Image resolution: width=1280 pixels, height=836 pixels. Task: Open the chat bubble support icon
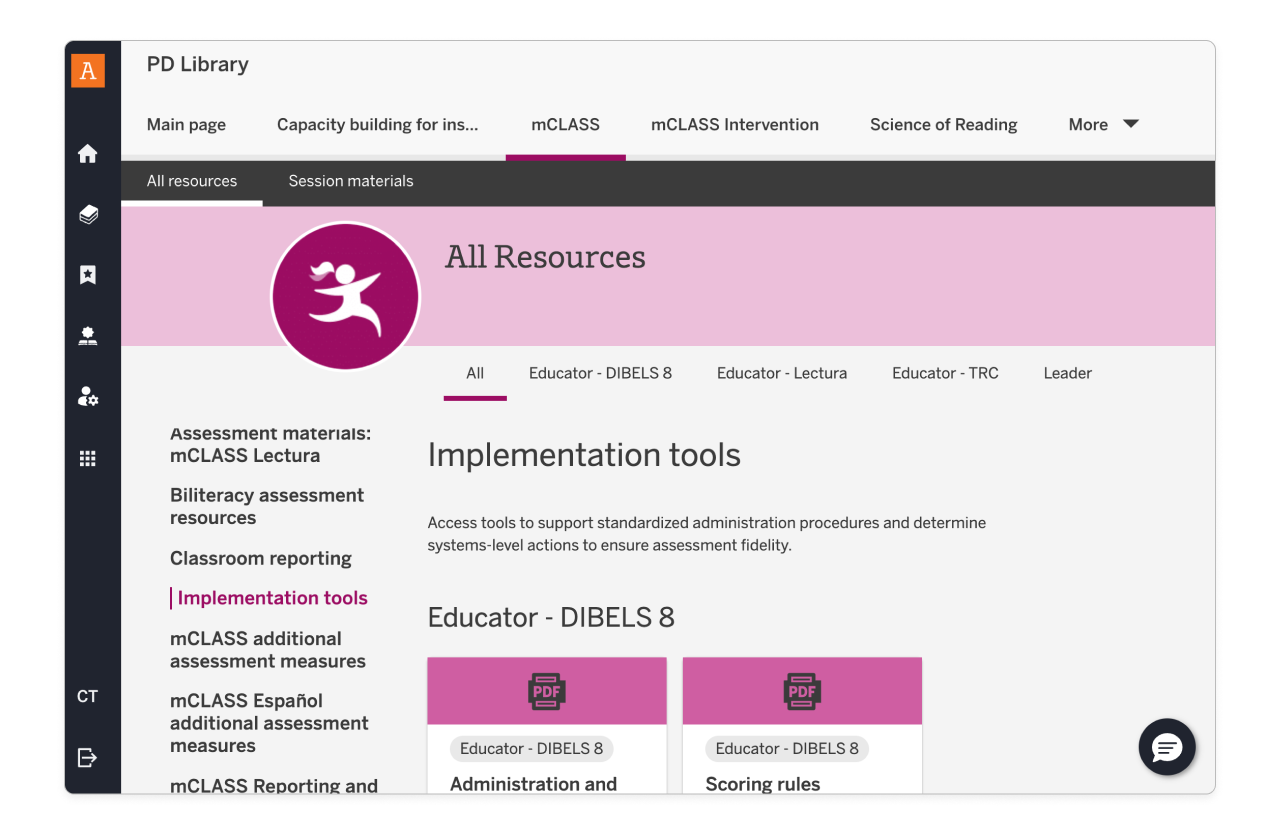point(1166,747)
